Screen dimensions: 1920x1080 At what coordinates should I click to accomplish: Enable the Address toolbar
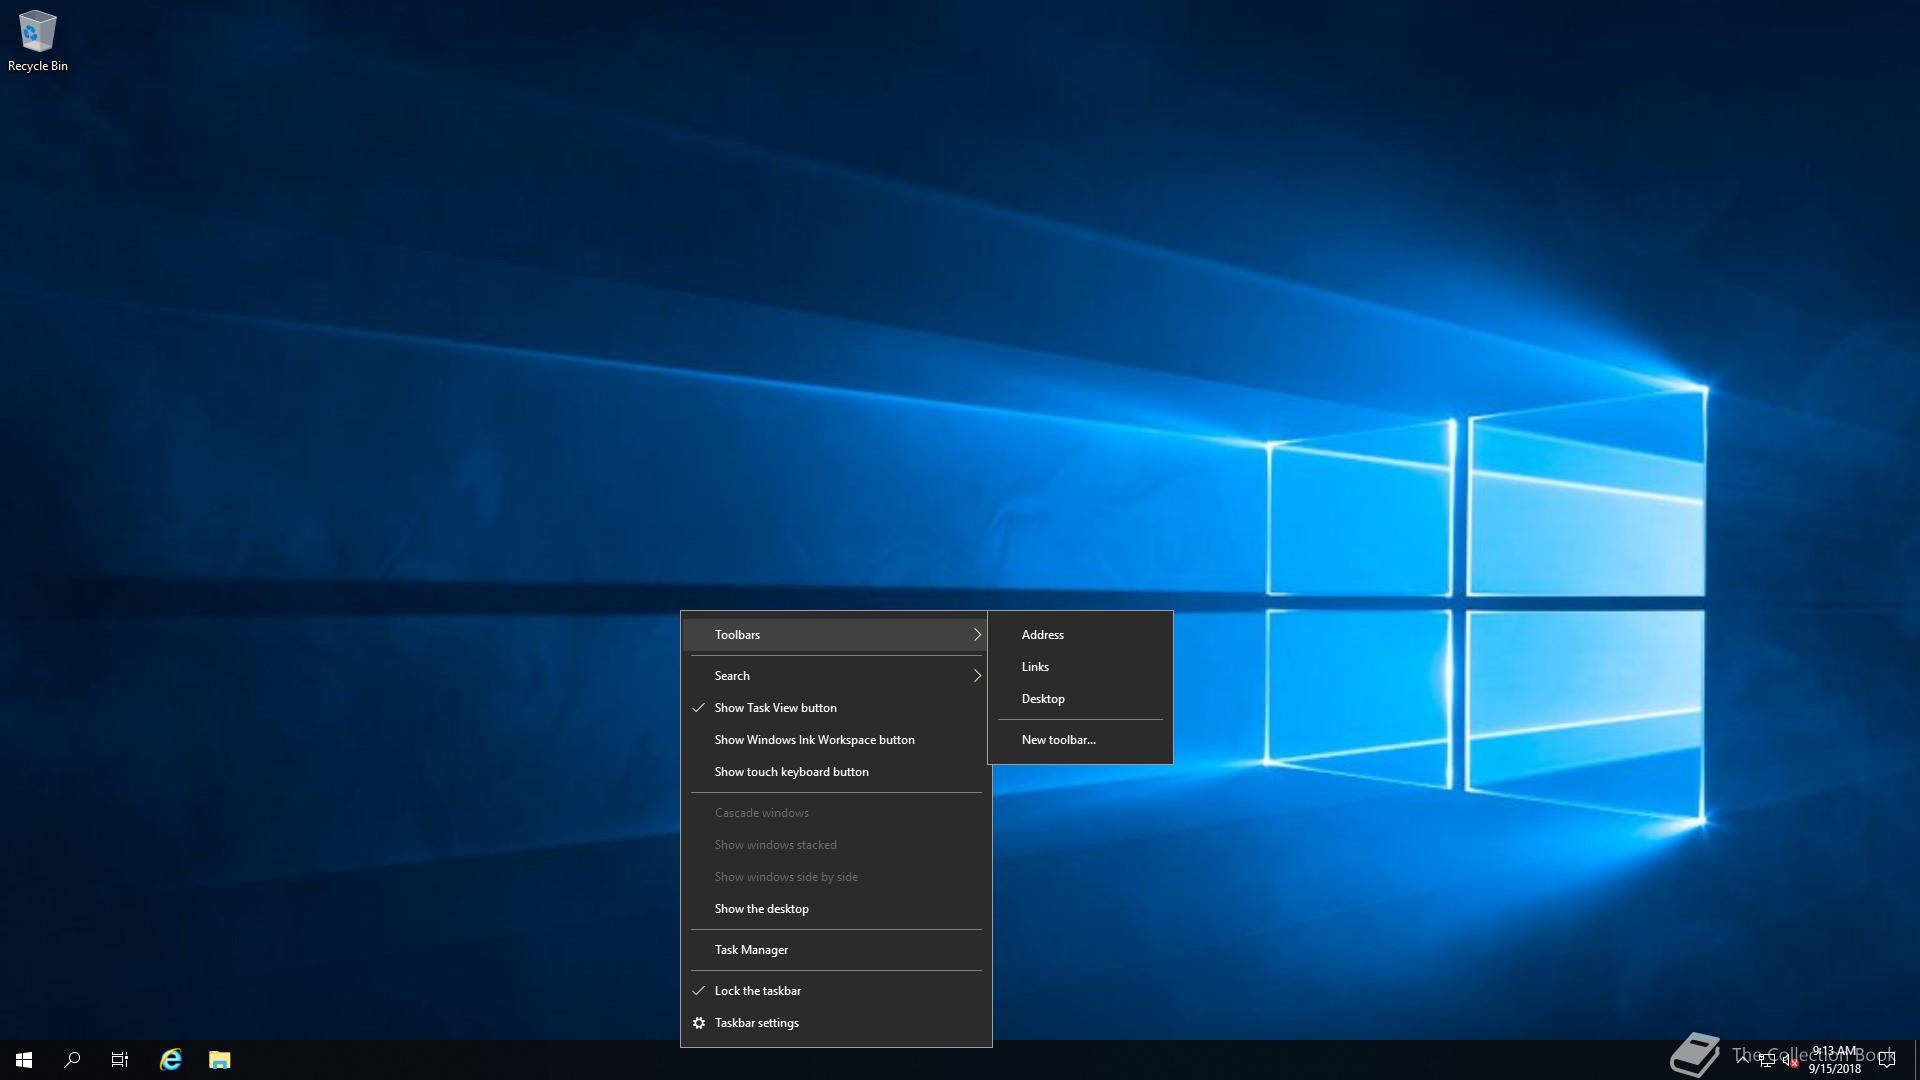tap(1080, 635)
